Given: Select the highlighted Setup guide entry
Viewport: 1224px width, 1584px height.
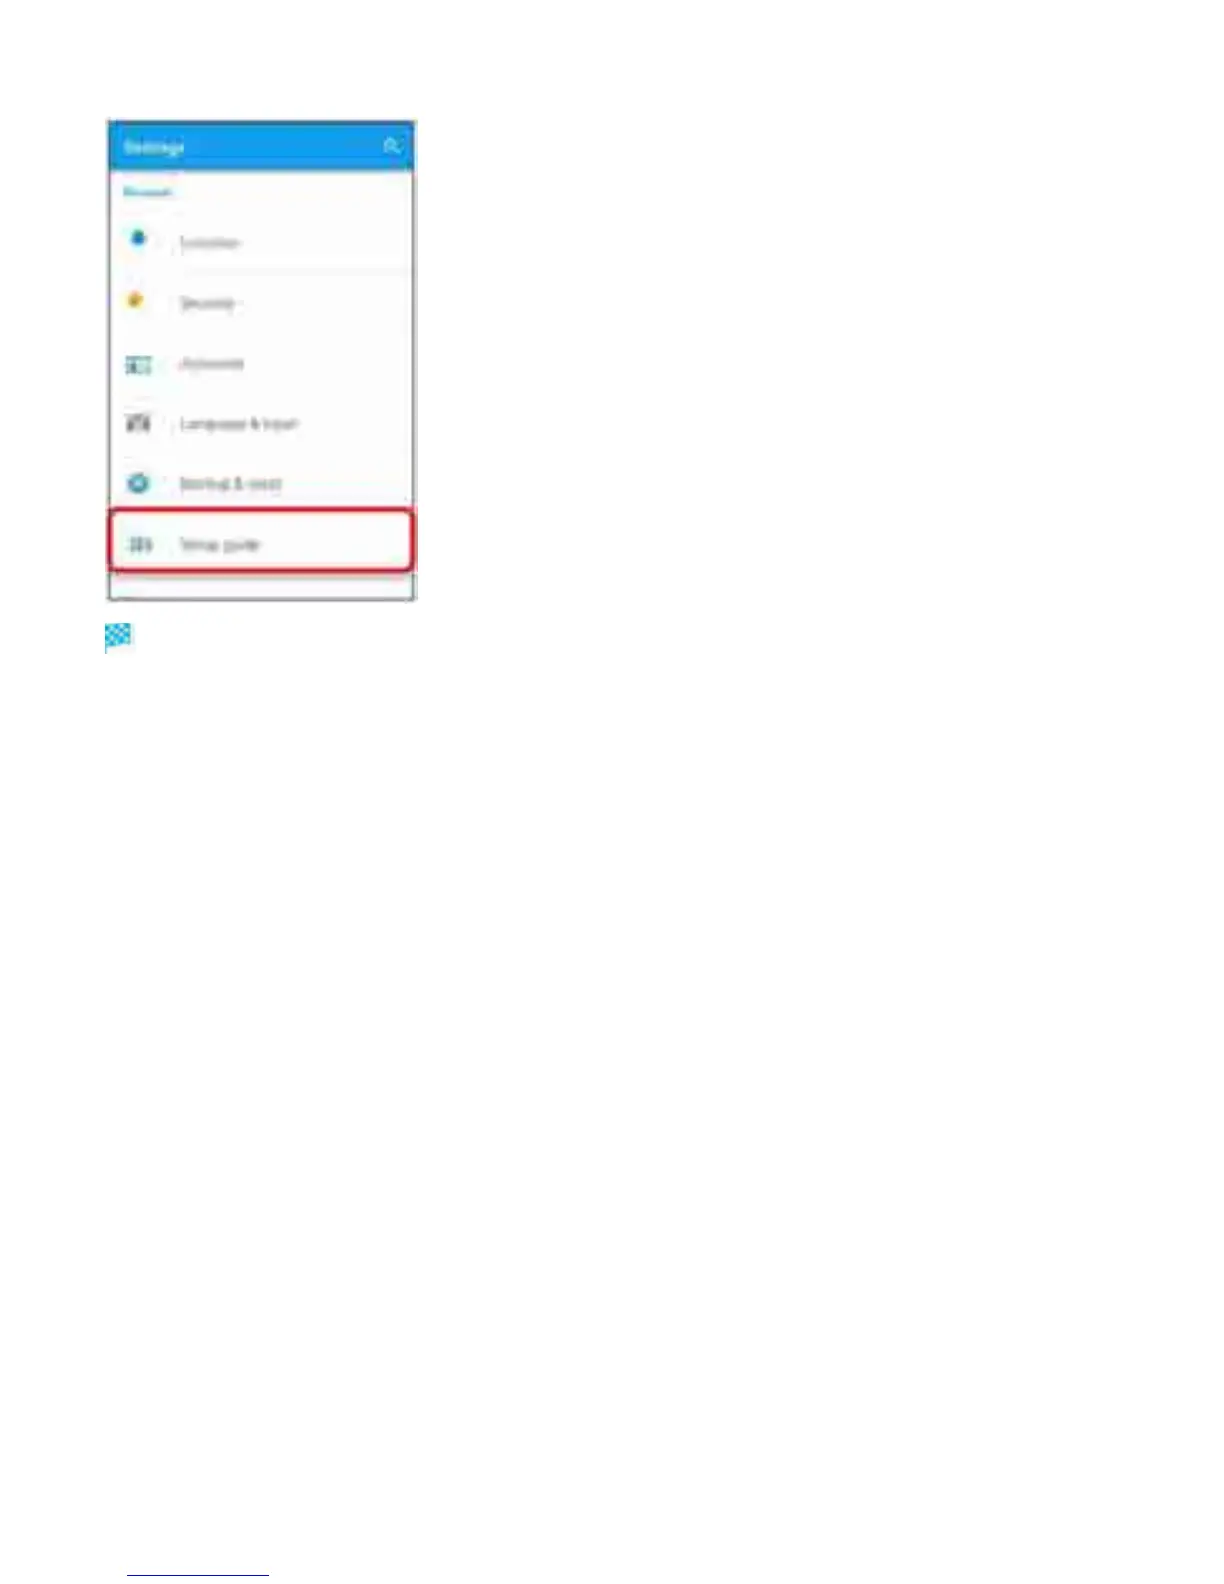Looking at the screenshot, I should click(261, 541).
